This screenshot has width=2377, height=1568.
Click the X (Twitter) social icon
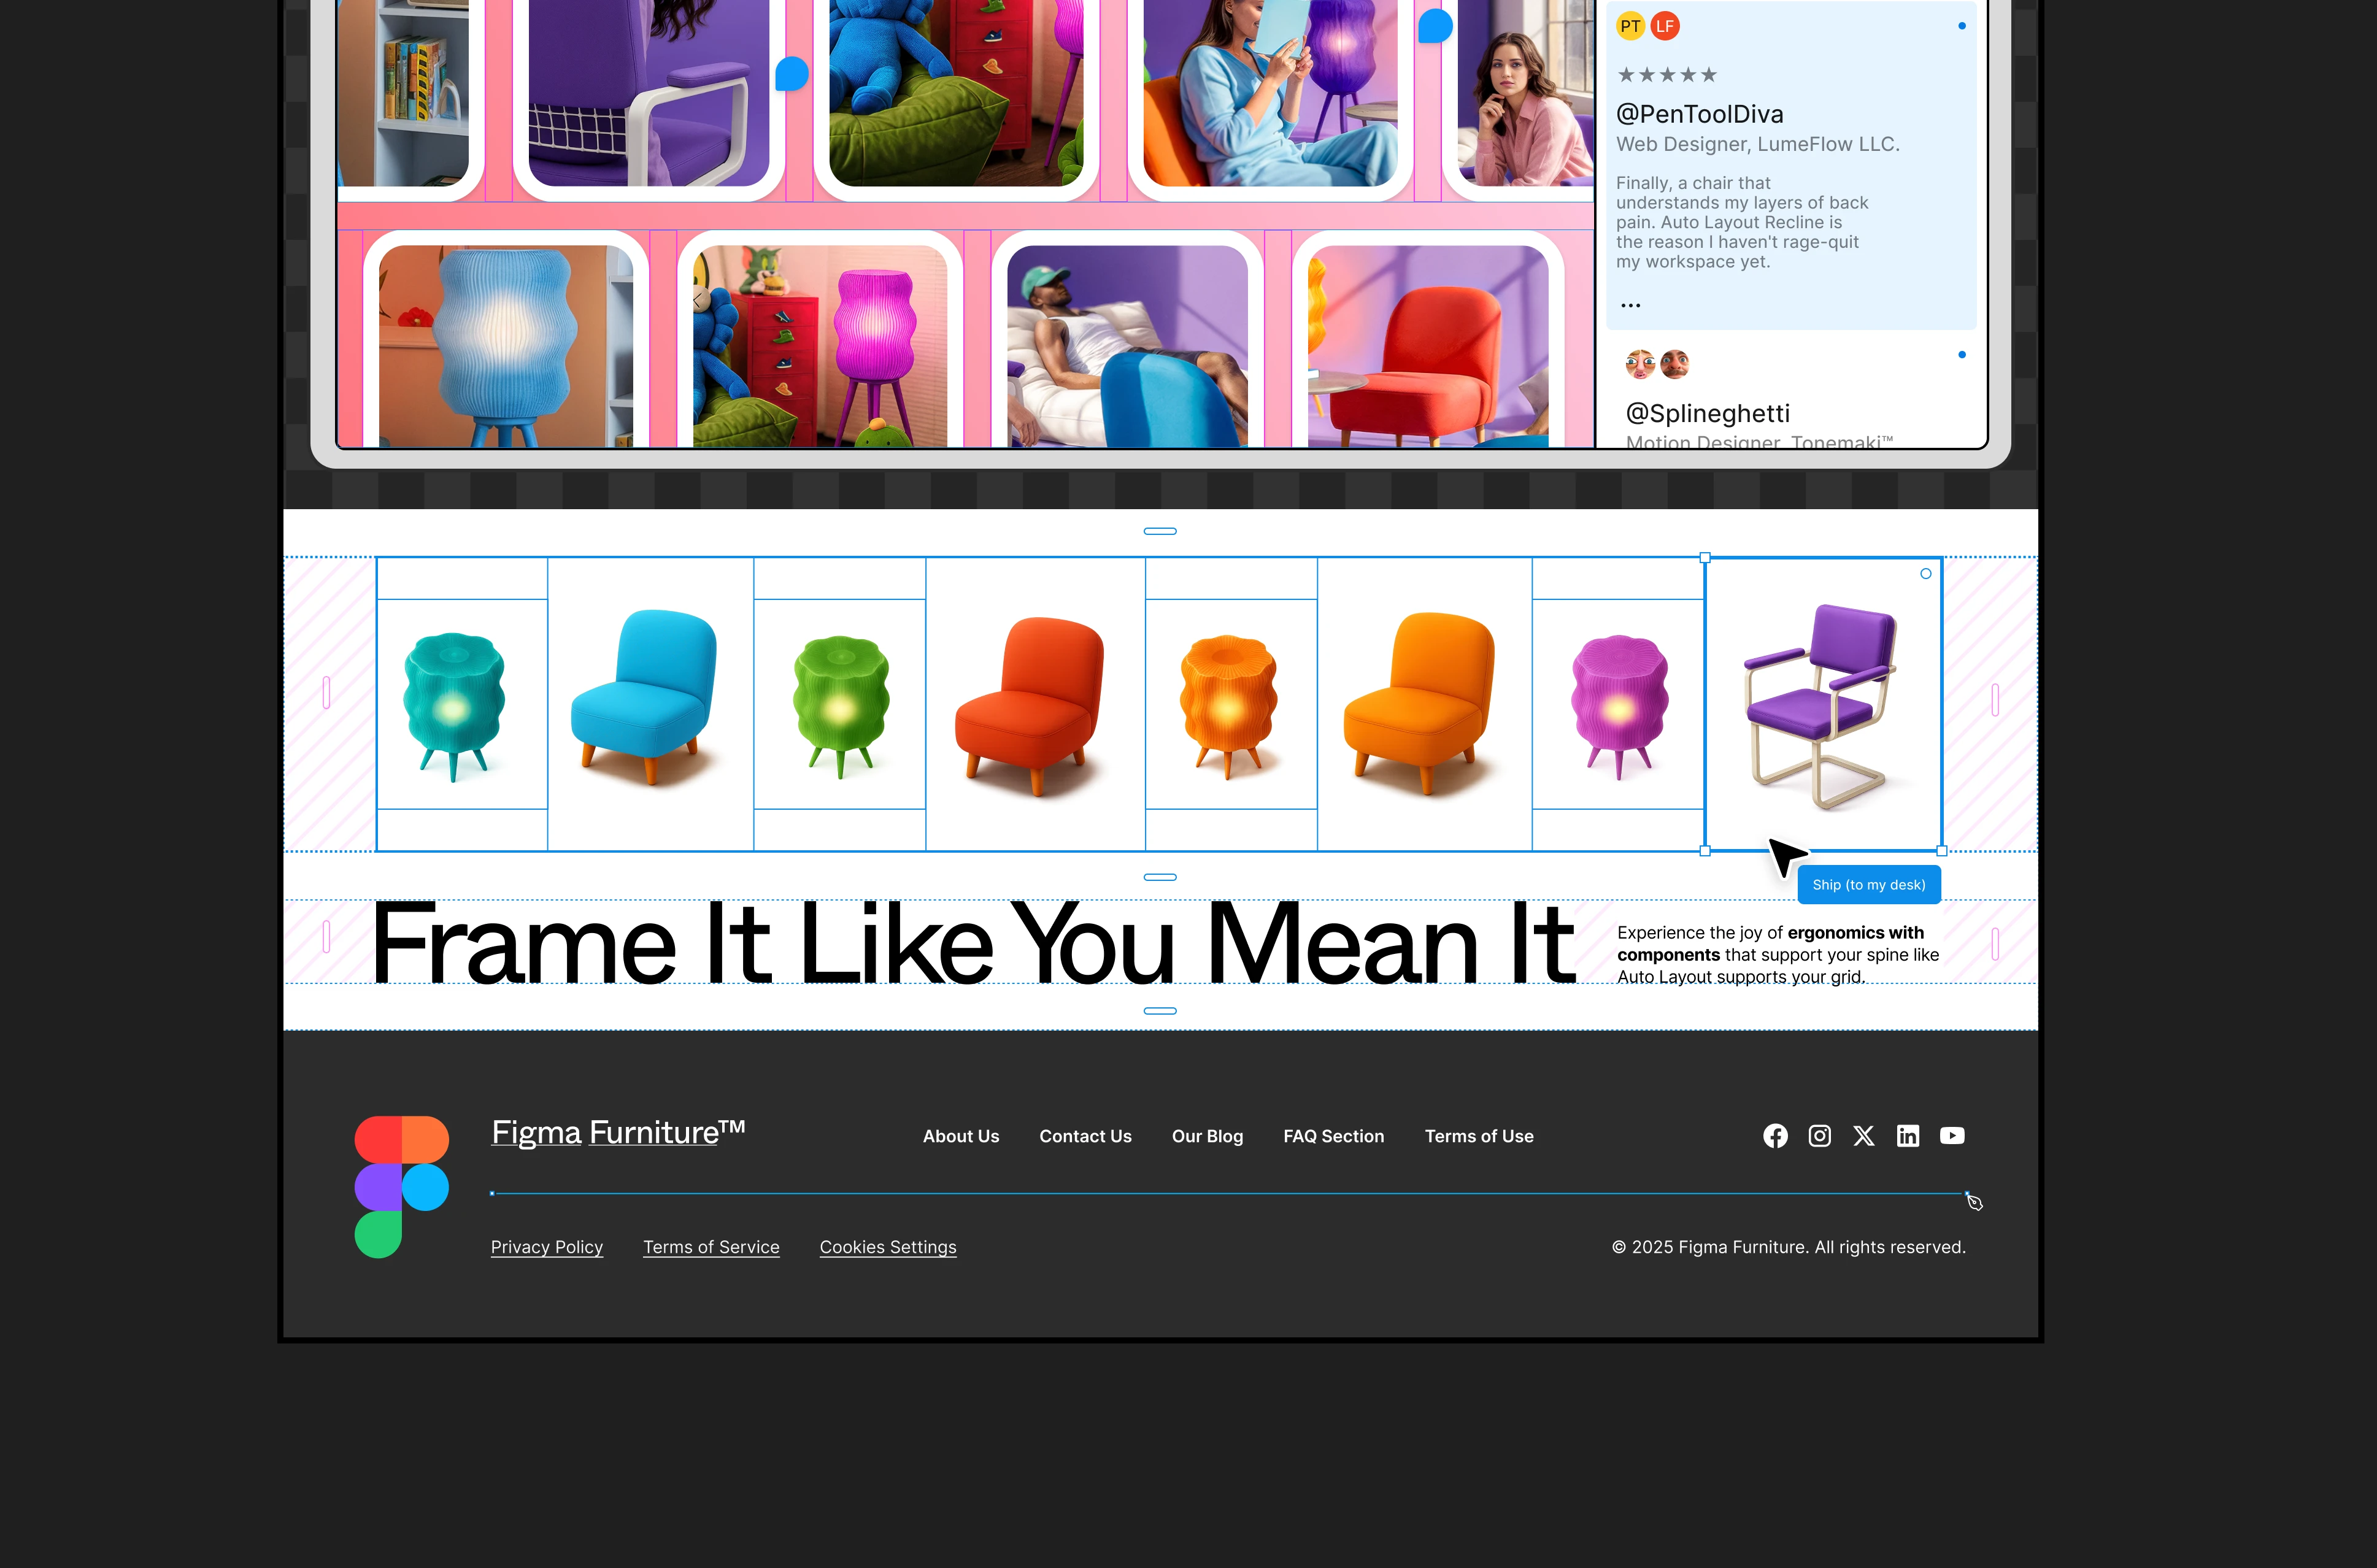(1863, 1136)
